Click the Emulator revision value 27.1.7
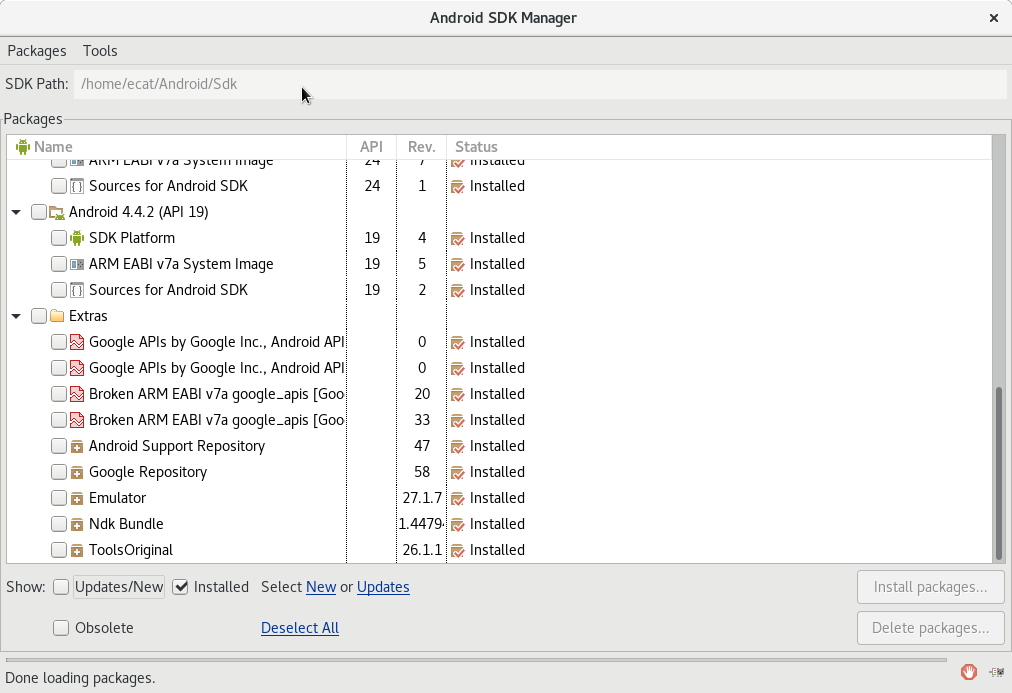Image resolution: width=1012 pixels, height=693 pixels. coord(422,498)
